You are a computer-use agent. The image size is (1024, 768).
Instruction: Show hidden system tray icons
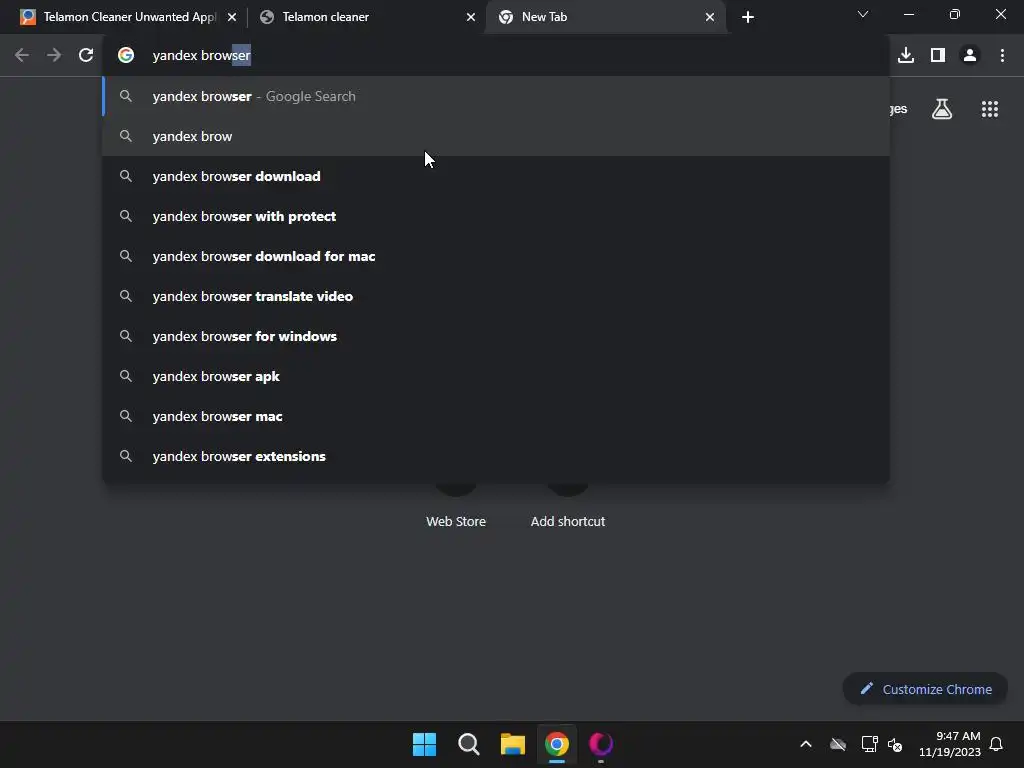pos(806,744)
